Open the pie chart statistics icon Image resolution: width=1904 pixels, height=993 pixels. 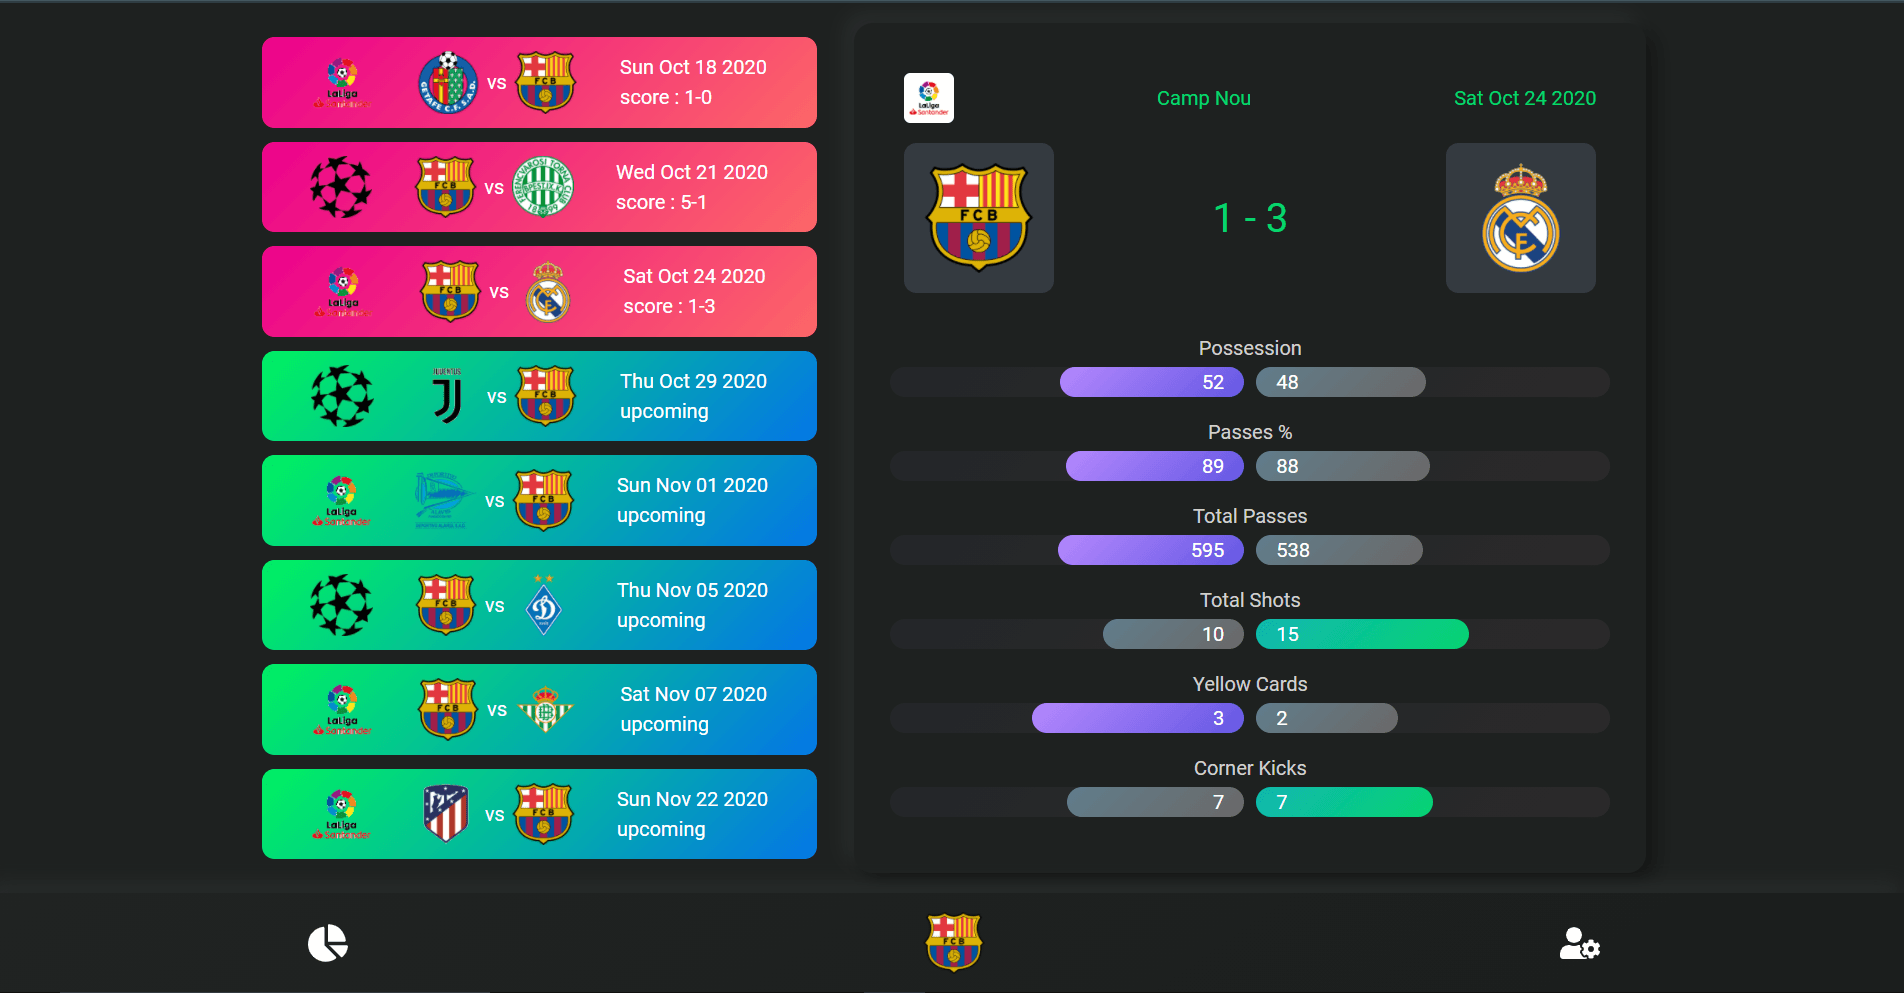click(x=327, y=943)
